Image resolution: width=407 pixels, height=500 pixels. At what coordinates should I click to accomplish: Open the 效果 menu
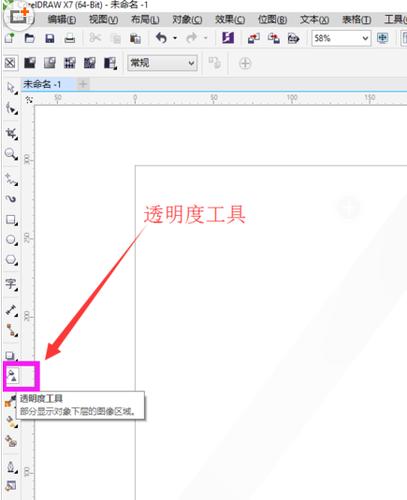click(x=230, y=20)
